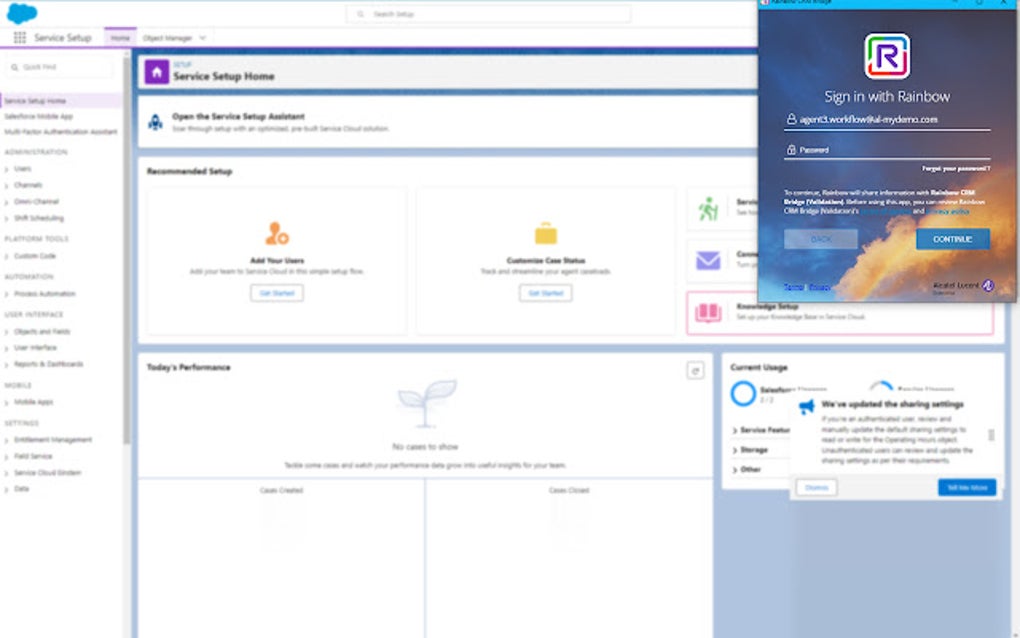Select the Home tab
Image resolution: width=1020 pixels, height=638 pixels.
click(119, 36)
